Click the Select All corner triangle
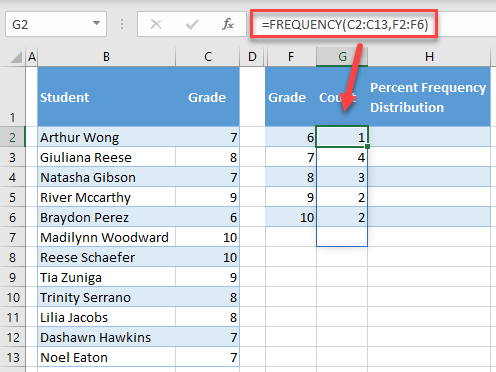The image size is (496, 372). [x=16, y=57]
